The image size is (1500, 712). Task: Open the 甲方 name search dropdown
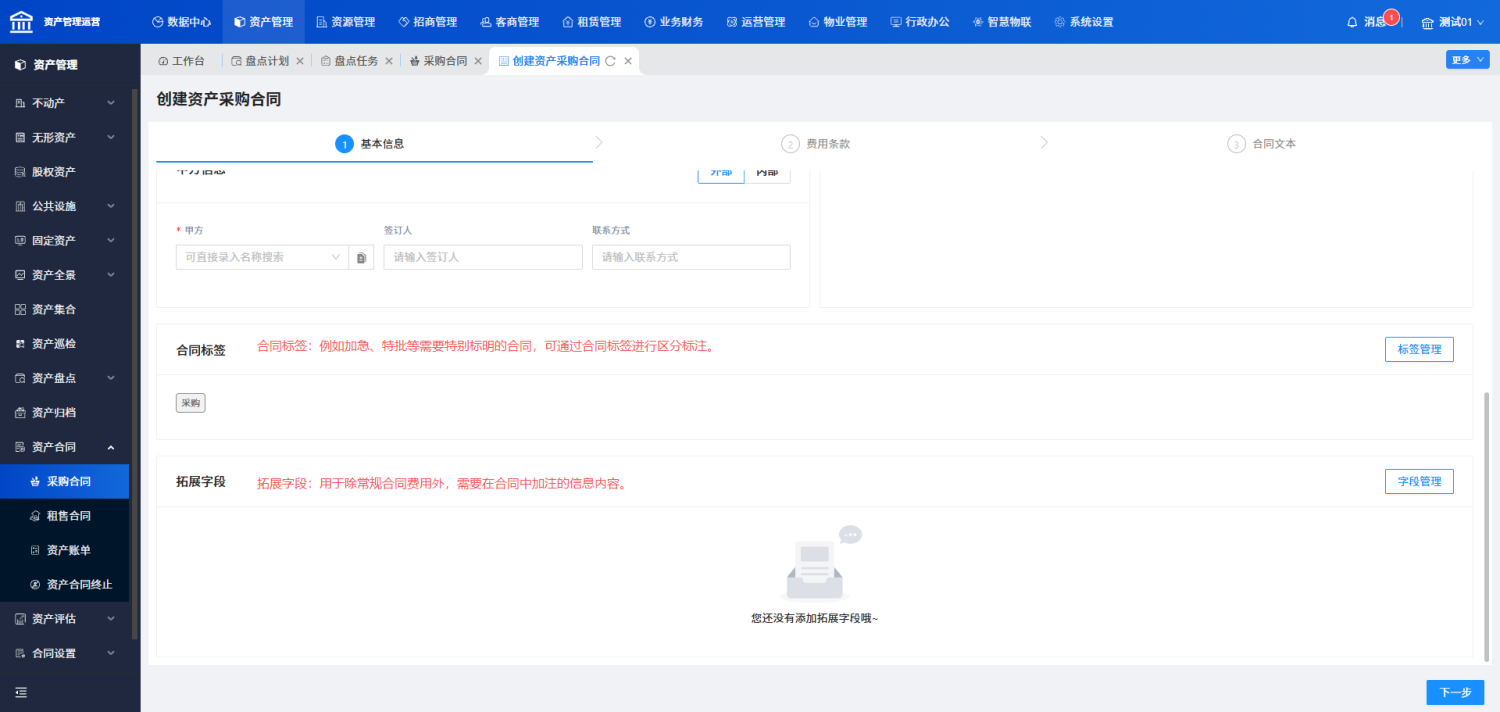pos(262,257)
